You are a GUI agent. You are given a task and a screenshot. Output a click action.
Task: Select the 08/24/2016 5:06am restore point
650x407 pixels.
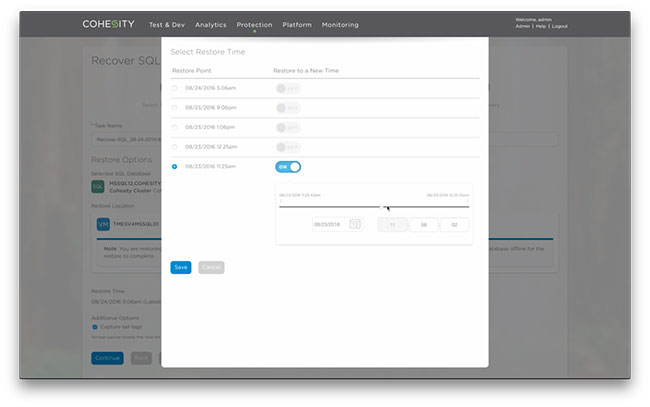coord(175,88)
